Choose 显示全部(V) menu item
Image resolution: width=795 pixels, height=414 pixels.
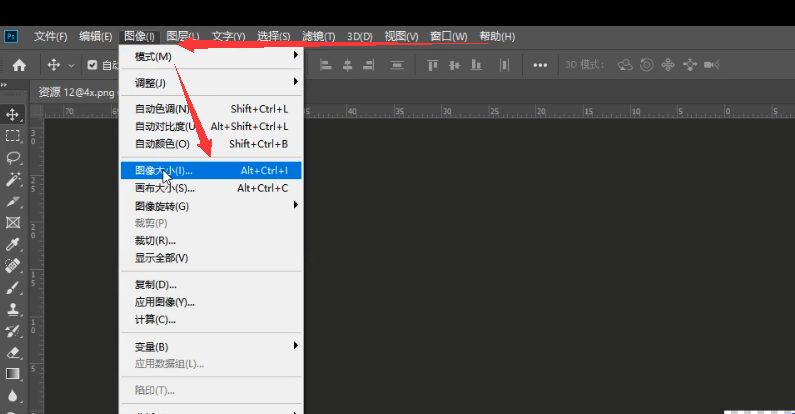click(x=211, y=258)
